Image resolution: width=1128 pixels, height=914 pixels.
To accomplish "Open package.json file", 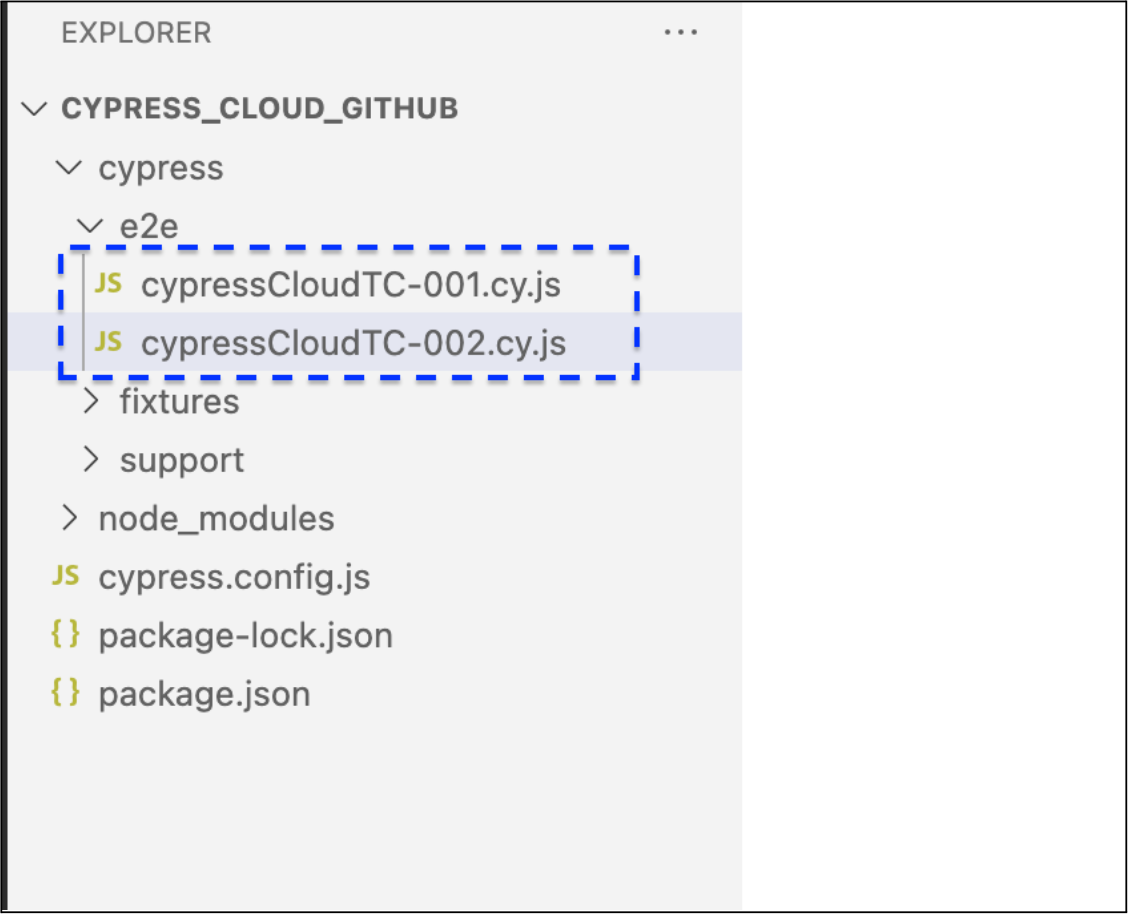I will click(204, 693).
